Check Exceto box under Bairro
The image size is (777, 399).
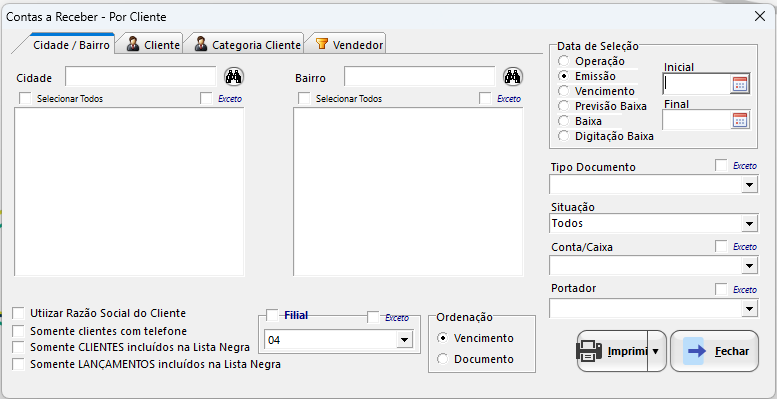485,98
